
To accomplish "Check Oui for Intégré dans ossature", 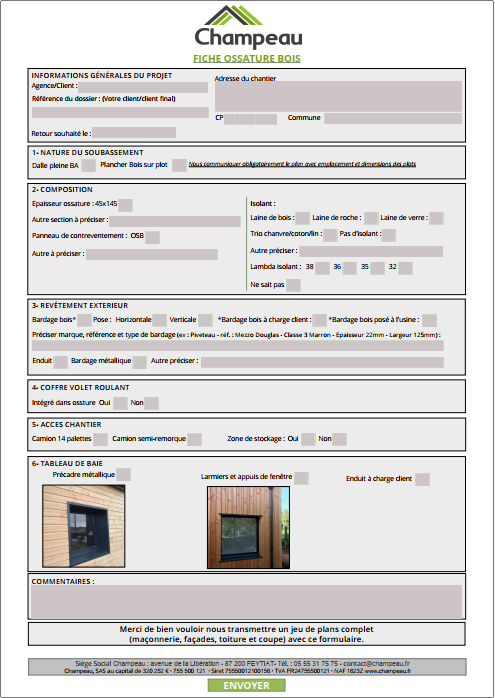I will point(120,403).
